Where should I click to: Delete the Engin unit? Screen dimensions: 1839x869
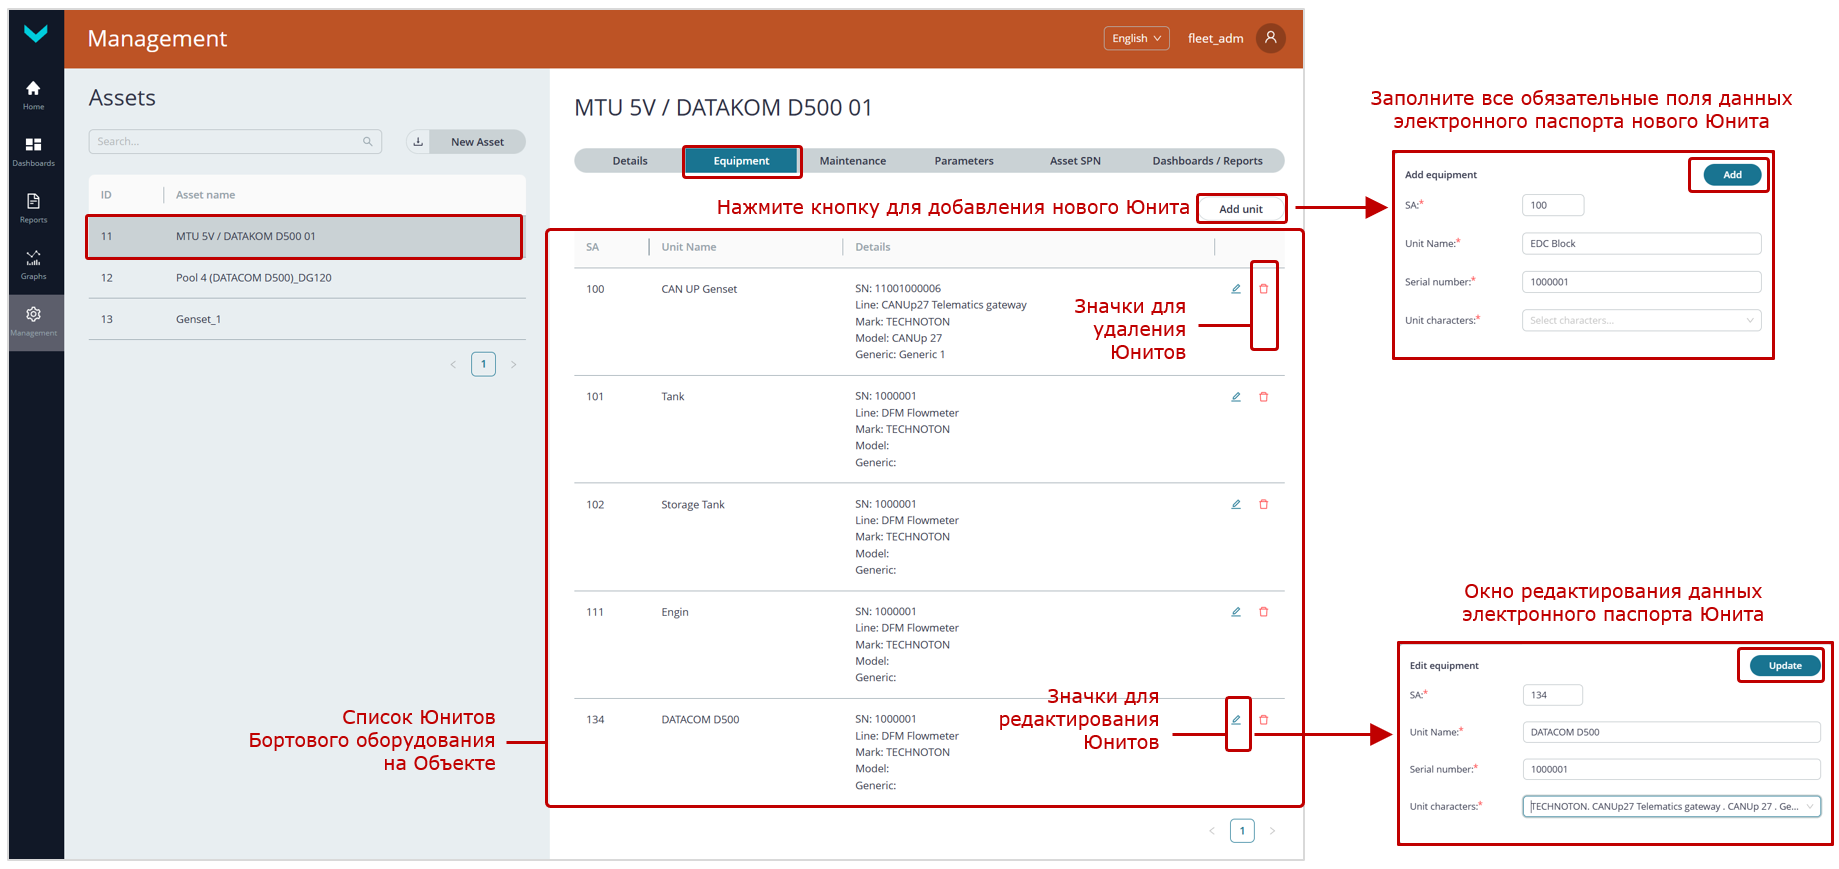(1263, 612)
